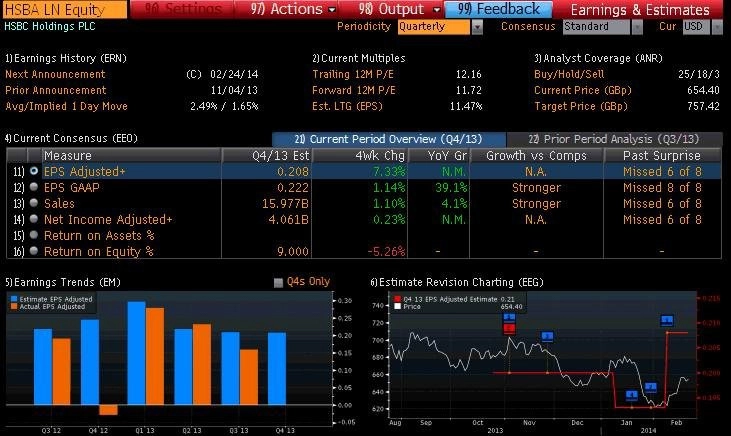The height and width of the screenshot is (436, 731).
Task: Click the white Price legend swatch
Action: (398, 306)
